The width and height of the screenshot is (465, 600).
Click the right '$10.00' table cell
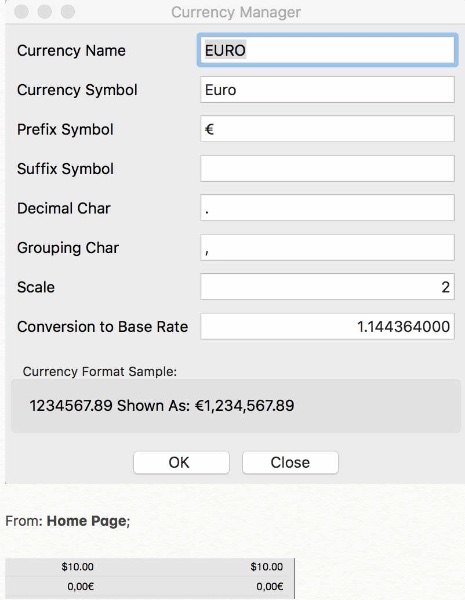[267, 567]
